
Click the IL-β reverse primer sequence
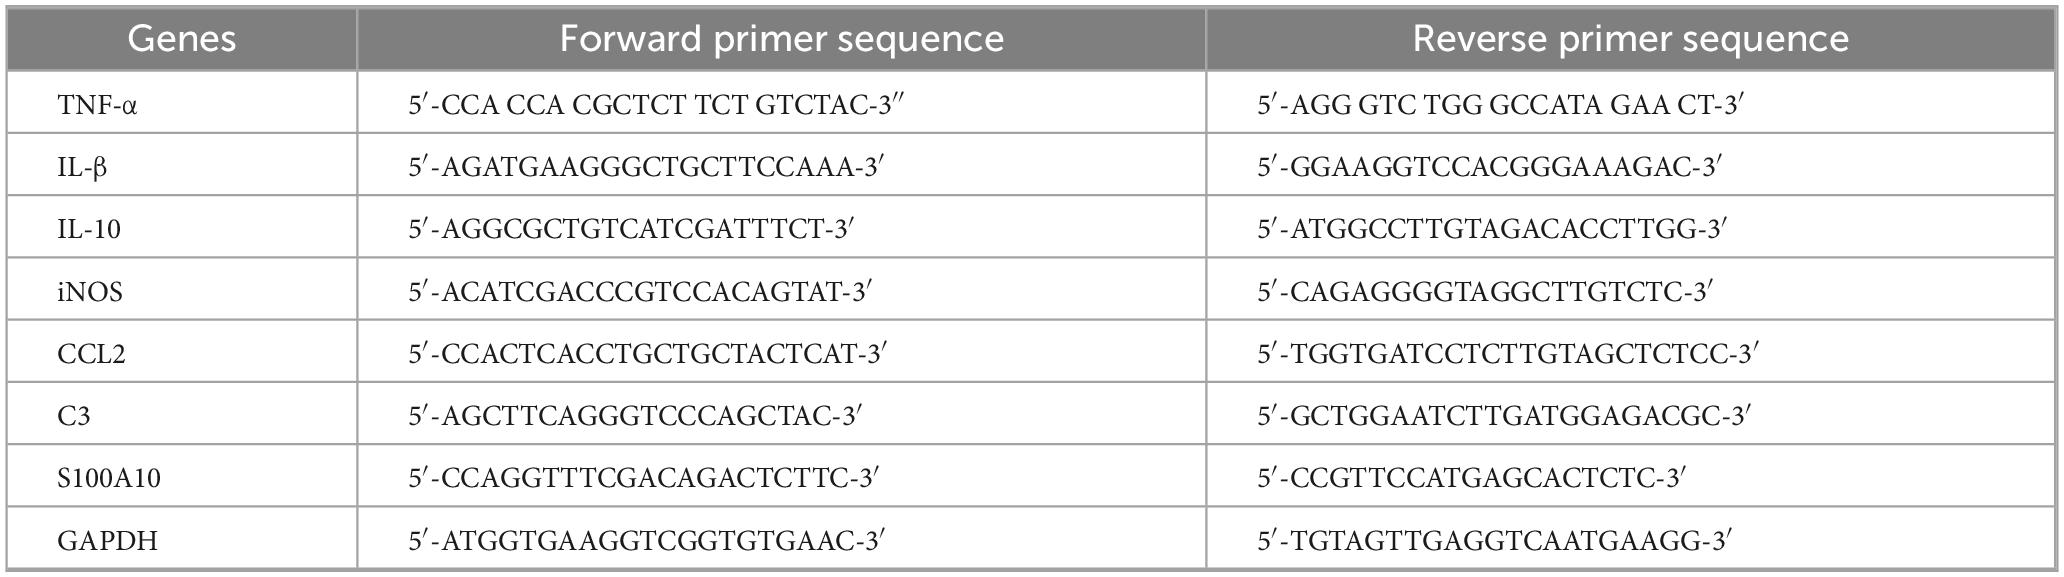1489,167
